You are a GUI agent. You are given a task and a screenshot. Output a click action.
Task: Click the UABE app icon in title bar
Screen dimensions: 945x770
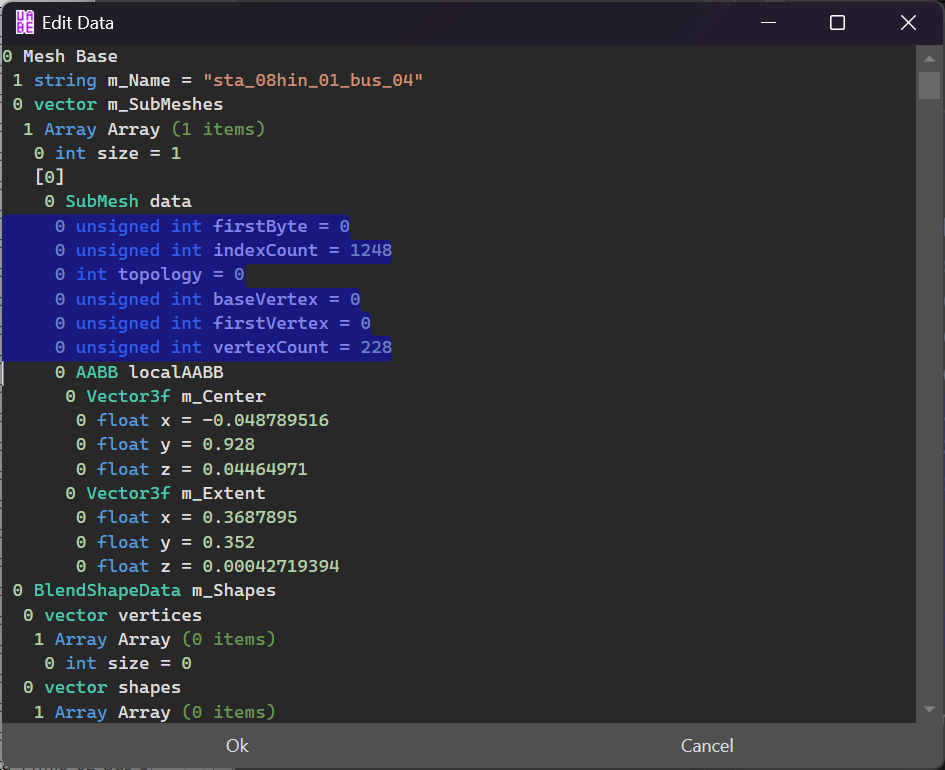point(25,23)
